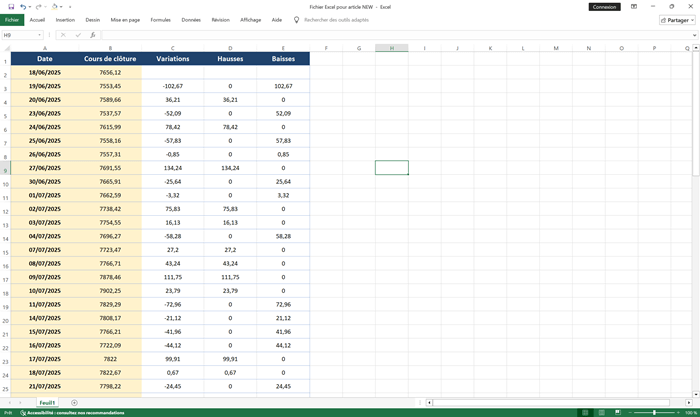Add a new sheet with the plus icon
Screen dimensions: 700x417
pos(74,403)
